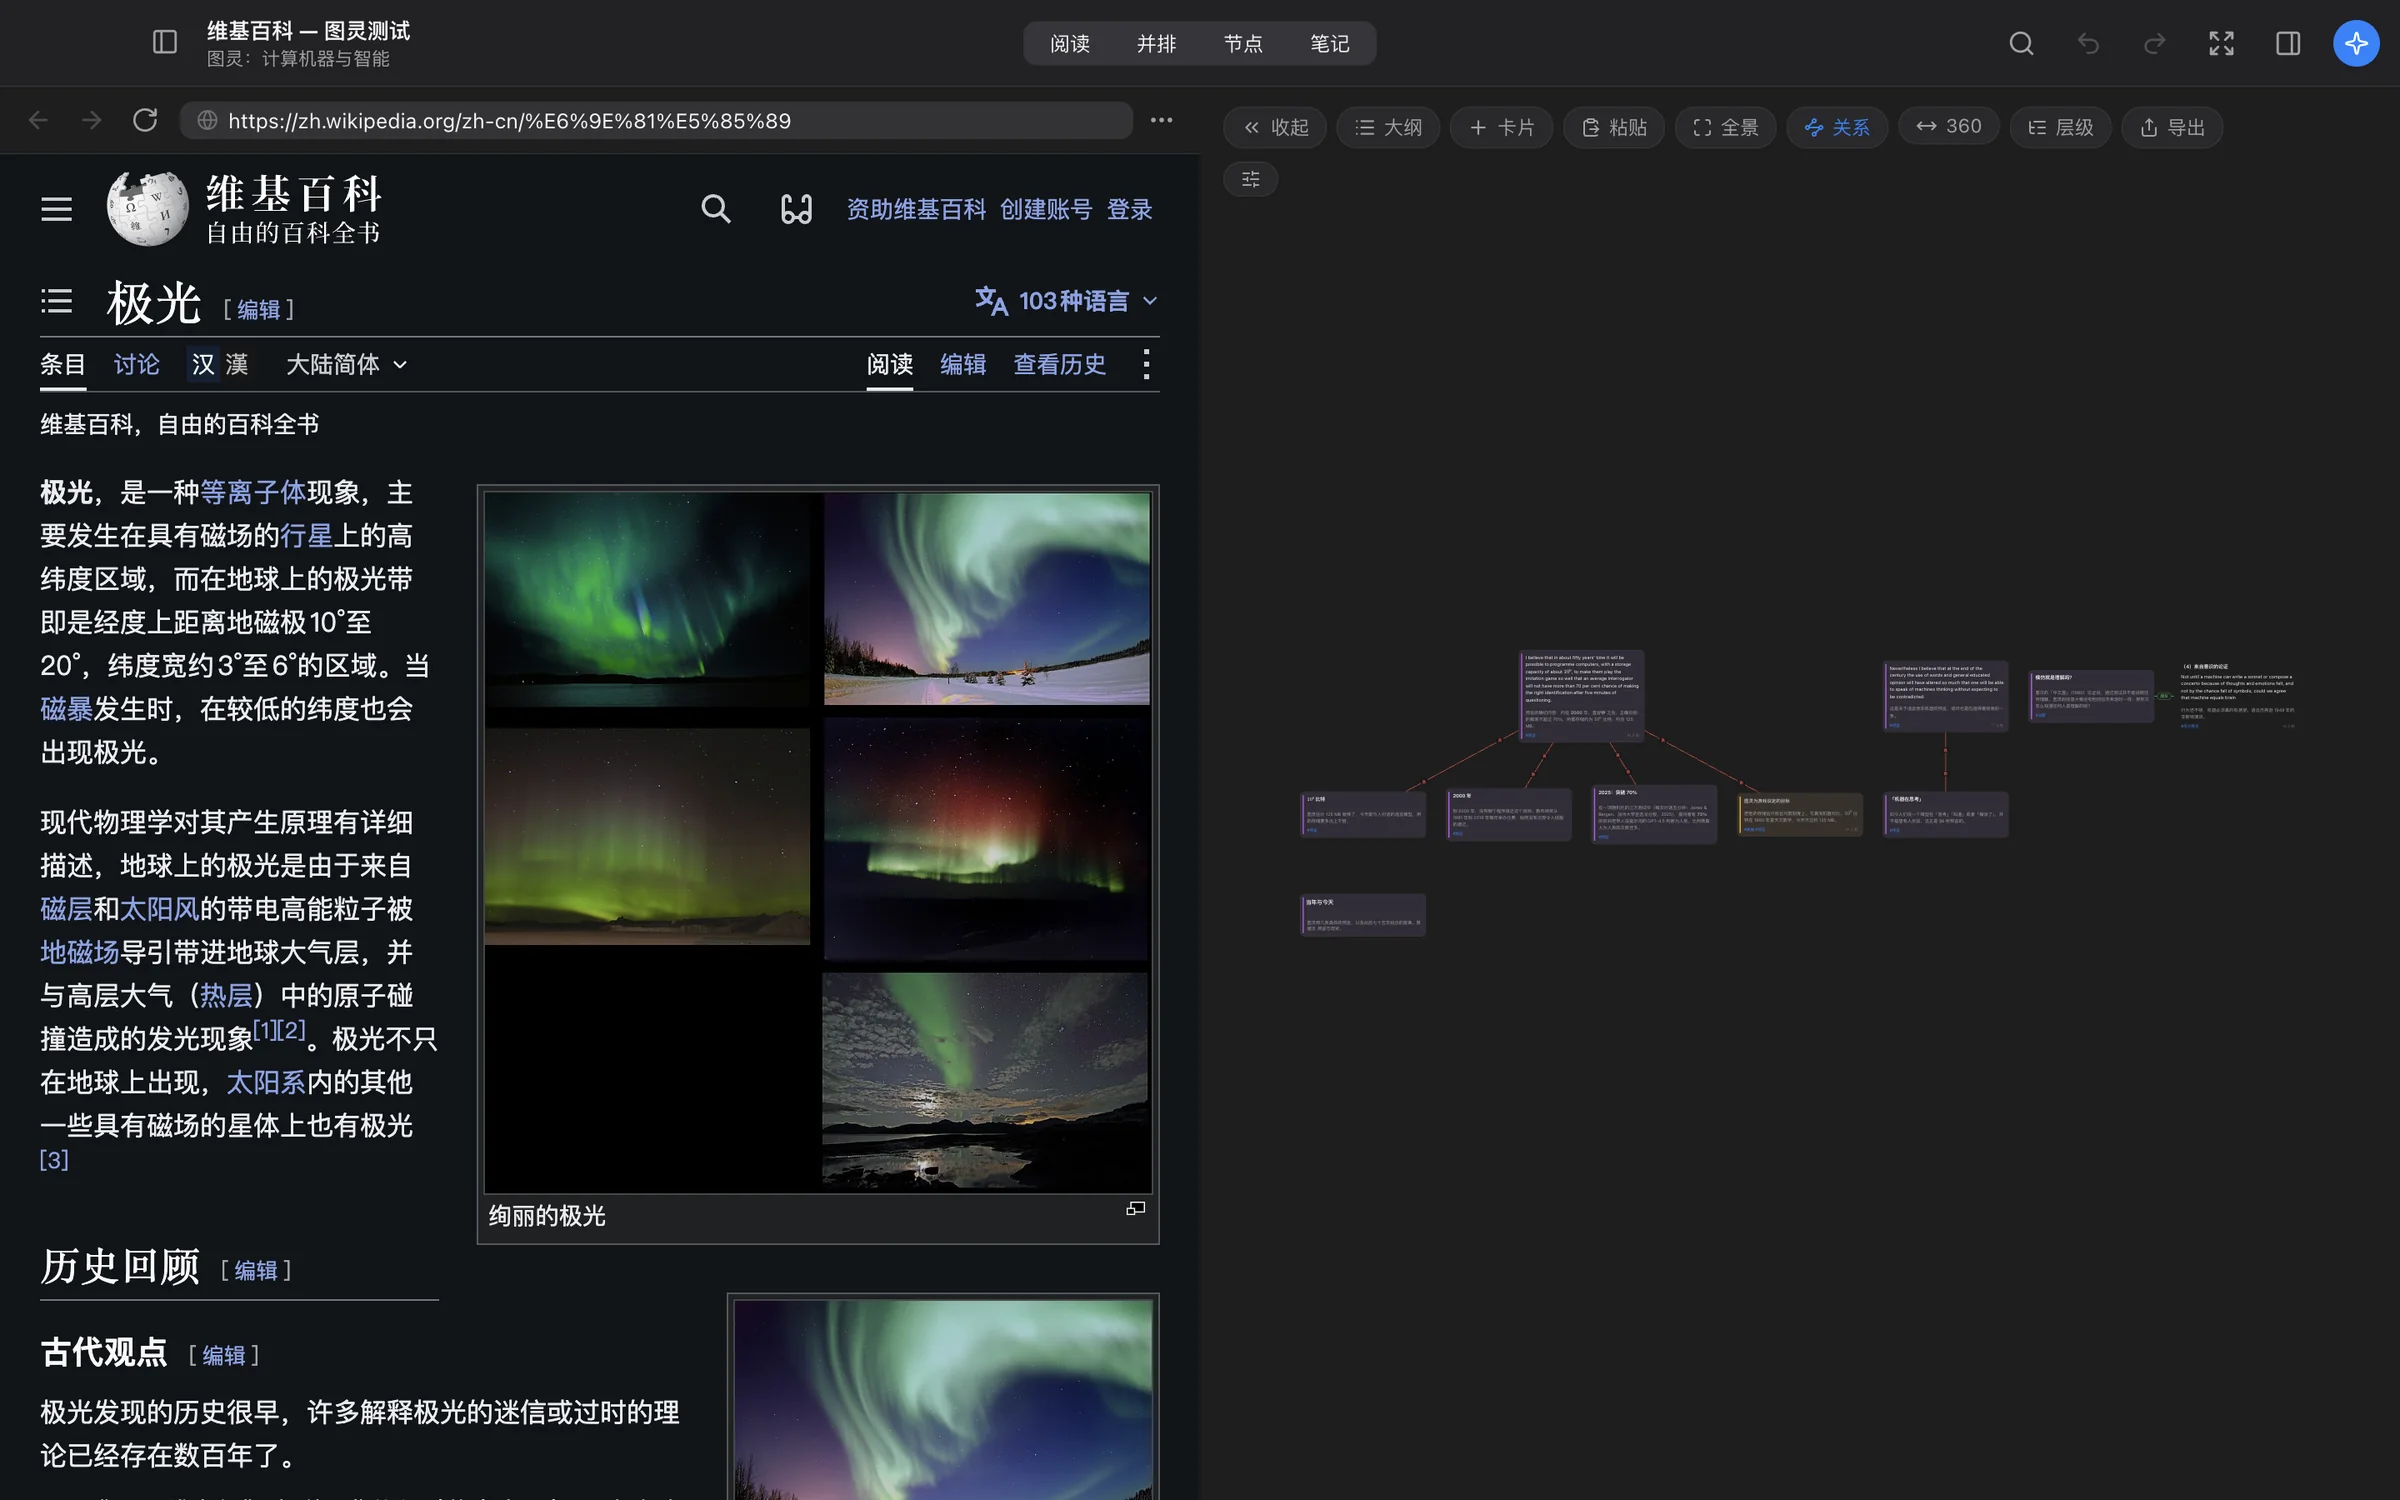Image resolution: width=2400 pixels, height=1500 pixels.
Task: Enlarge the 绚丽的极光 image
Action: point(1135,1208)
